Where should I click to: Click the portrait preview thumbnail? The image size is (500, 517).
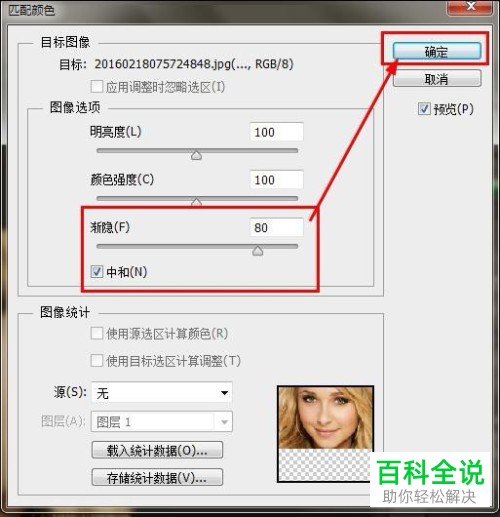(325, 433)
